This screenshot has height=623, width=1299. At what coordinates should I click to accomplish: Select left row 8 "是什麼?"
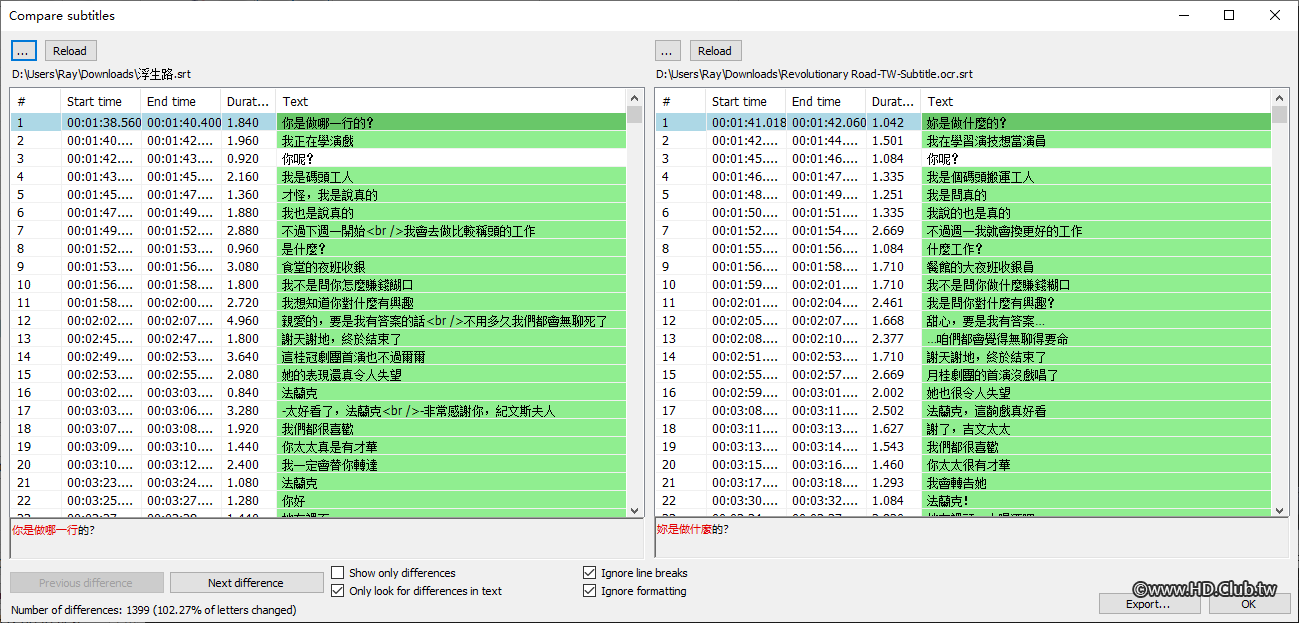point(319,249)
